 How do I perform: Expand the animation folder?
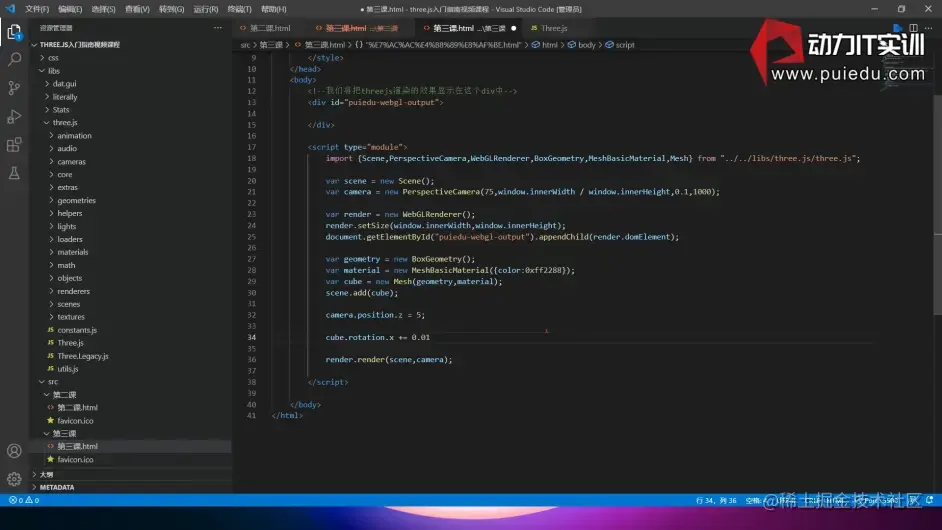74,136
